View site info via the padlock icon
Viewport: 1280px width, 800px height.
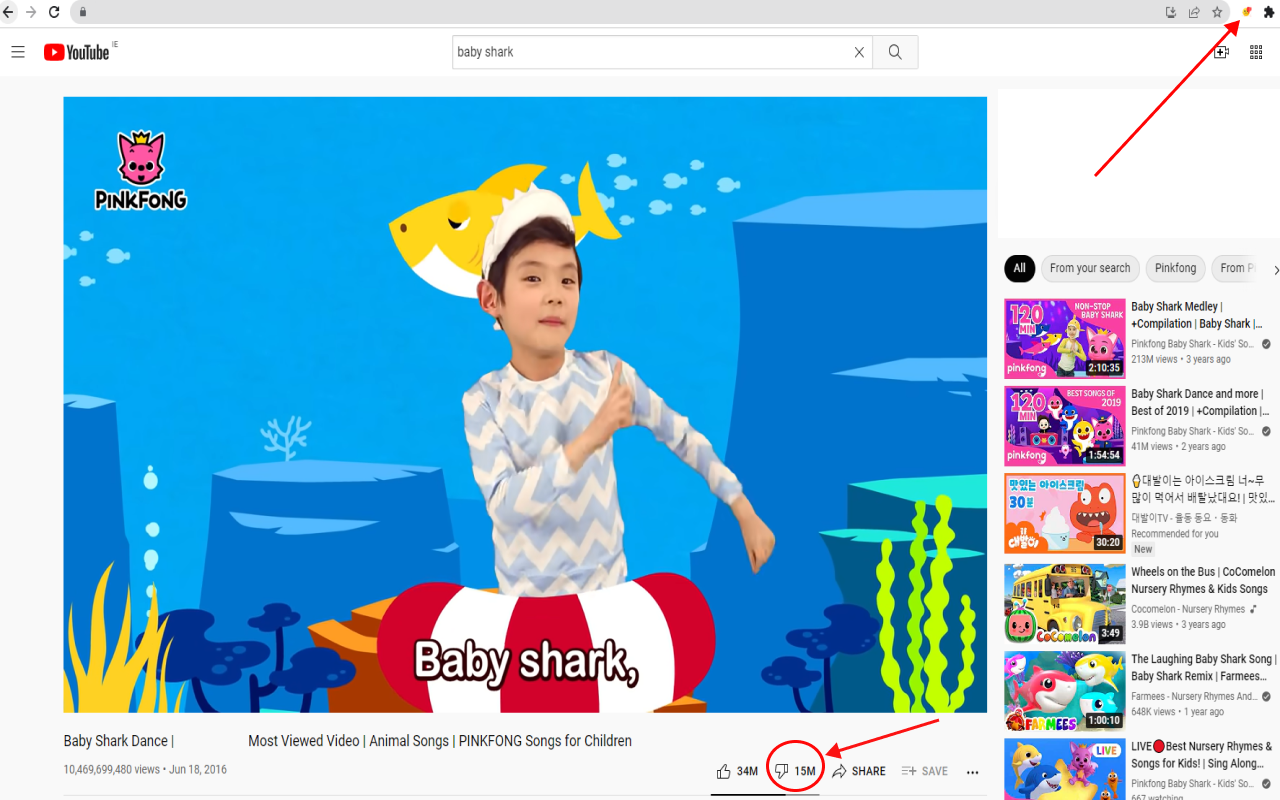(83, 12)
